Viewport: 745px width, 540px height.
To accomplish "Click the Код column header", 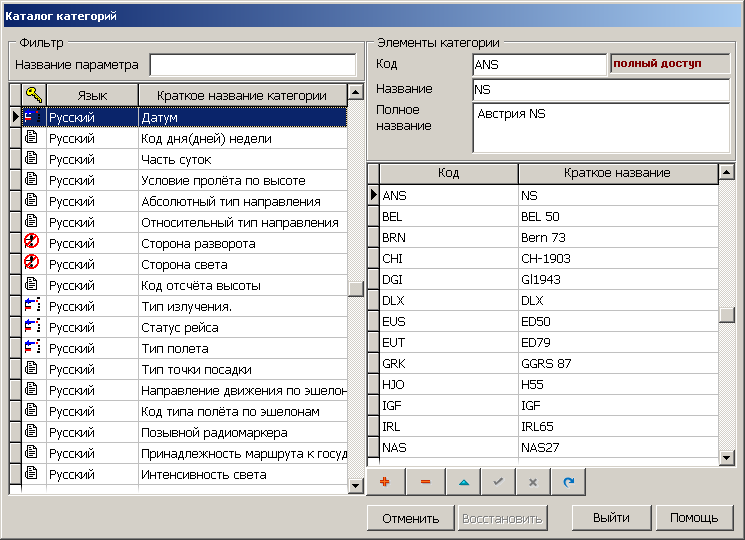I will (448, 173).
